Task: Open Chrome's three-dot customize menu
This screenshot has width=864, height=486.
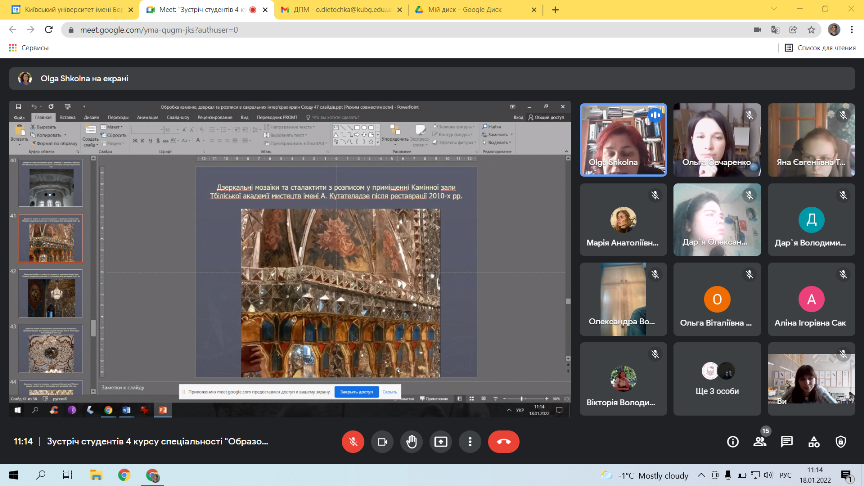Action: tap(851, 30)
